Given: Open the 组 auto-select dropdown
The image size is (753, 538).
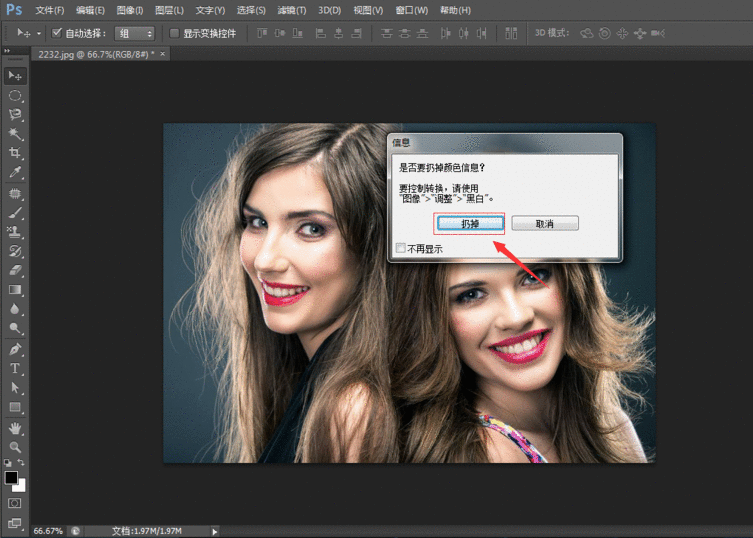Looking at the screenshot, I should pyautogui.click(x=134, y=33).
